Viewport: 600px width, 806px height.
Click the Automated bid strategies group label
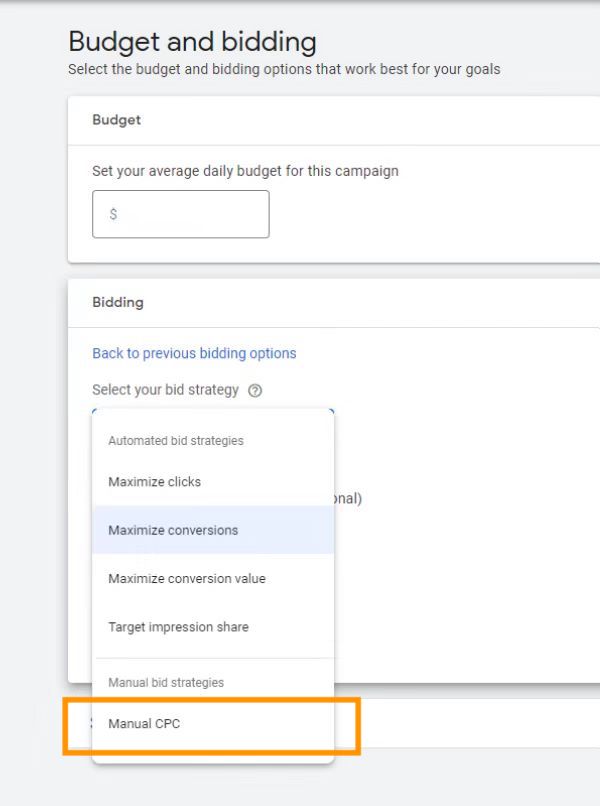pos(176,441)
